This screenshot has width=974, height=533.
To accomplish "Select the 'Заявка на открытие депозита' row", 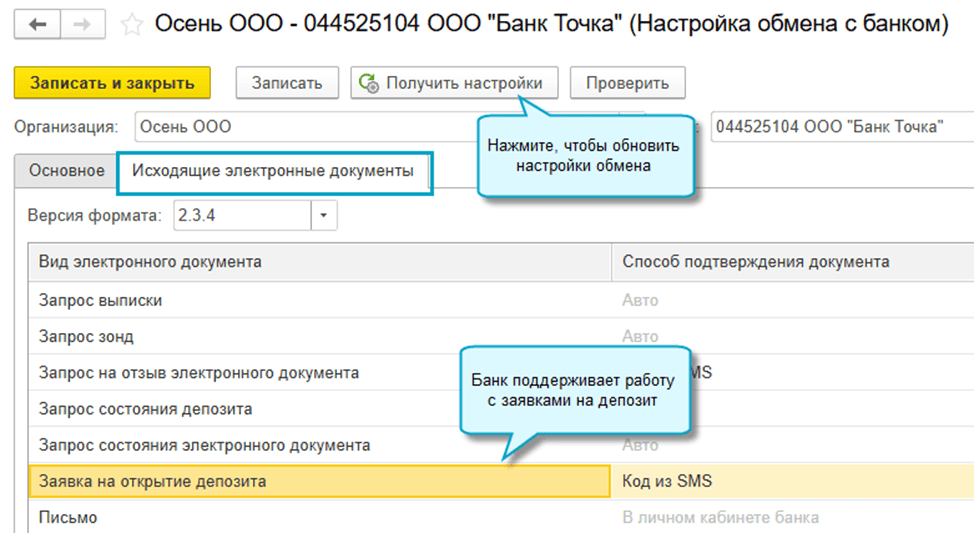I will click(501, 481).
